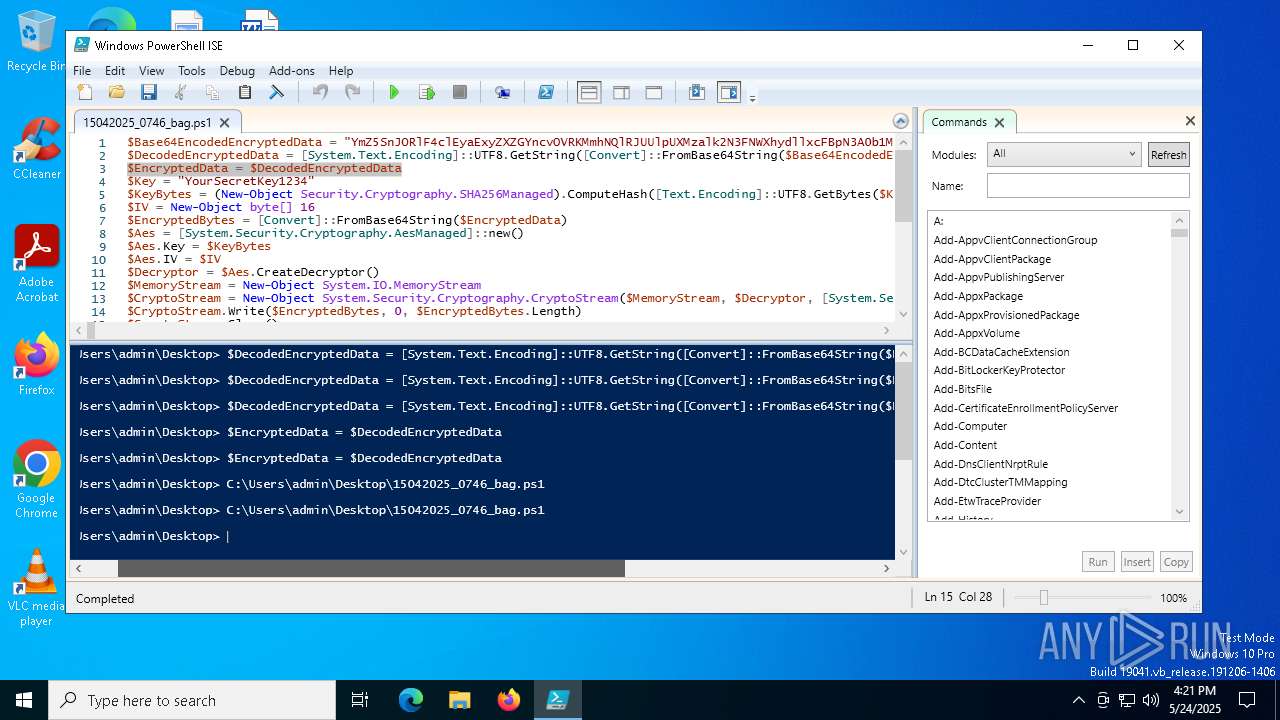Run selection toolbar icon
This screenshot has width=1280, height=720.
tap(427, 92)
